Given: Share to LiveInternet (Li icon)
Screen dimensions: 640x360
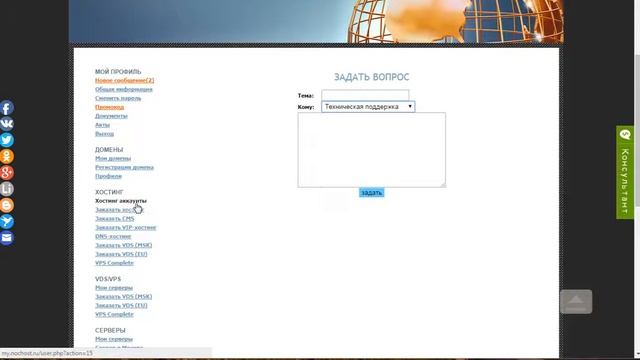Looking at the screenshot, I should 7,189.
